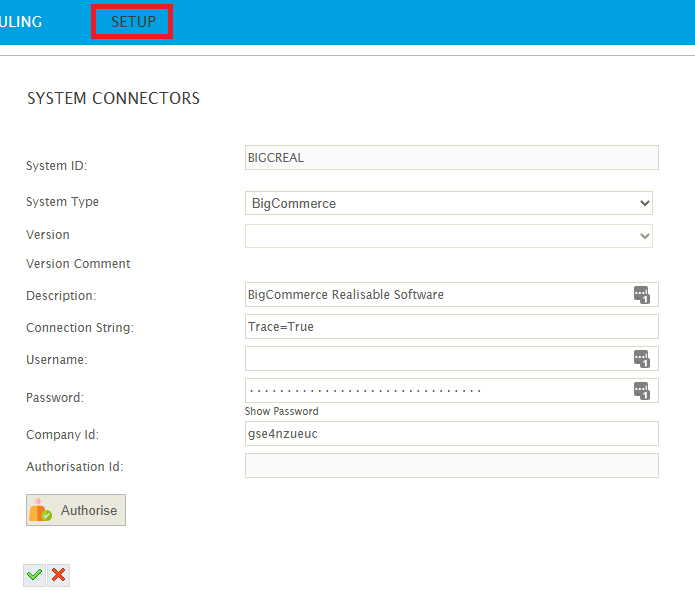The height and width of the screenshot is (610, 695).
Task: Click the Authorisation Id: label
Action: tap(75, 466)
